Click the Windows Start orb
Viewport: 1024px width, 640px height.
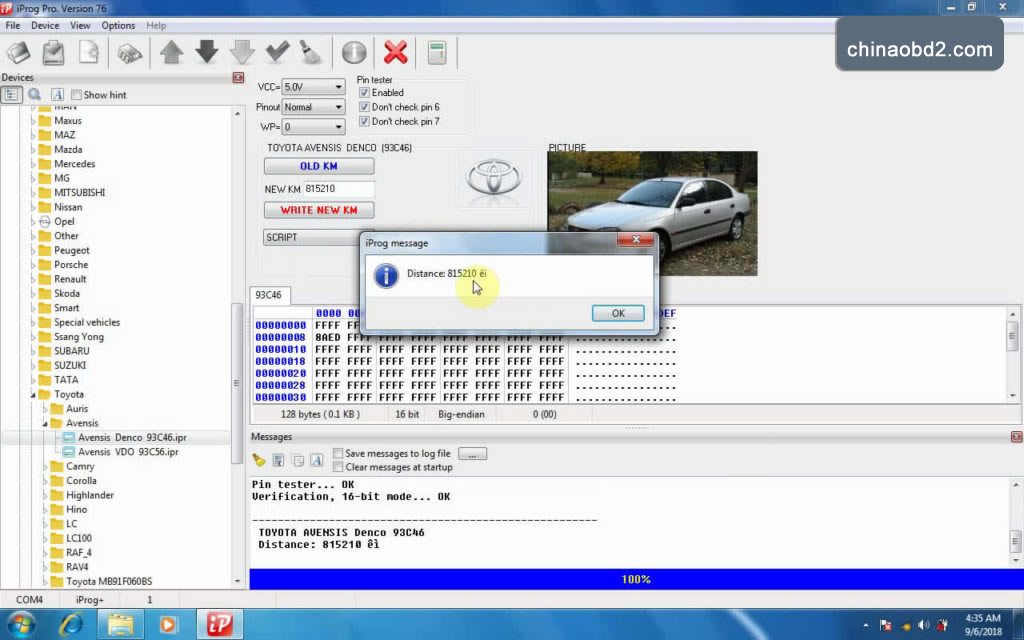point(21,624)
